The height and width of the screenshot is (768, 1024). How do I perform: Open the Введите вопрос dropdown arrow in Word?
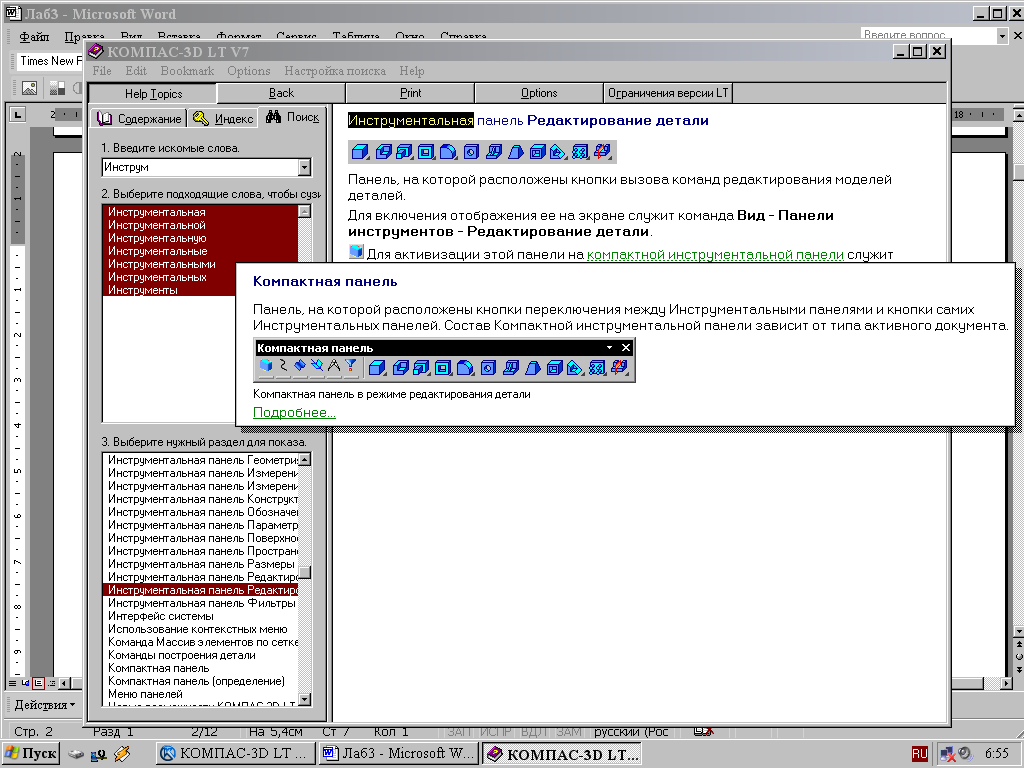click(x=1002, y=37)
